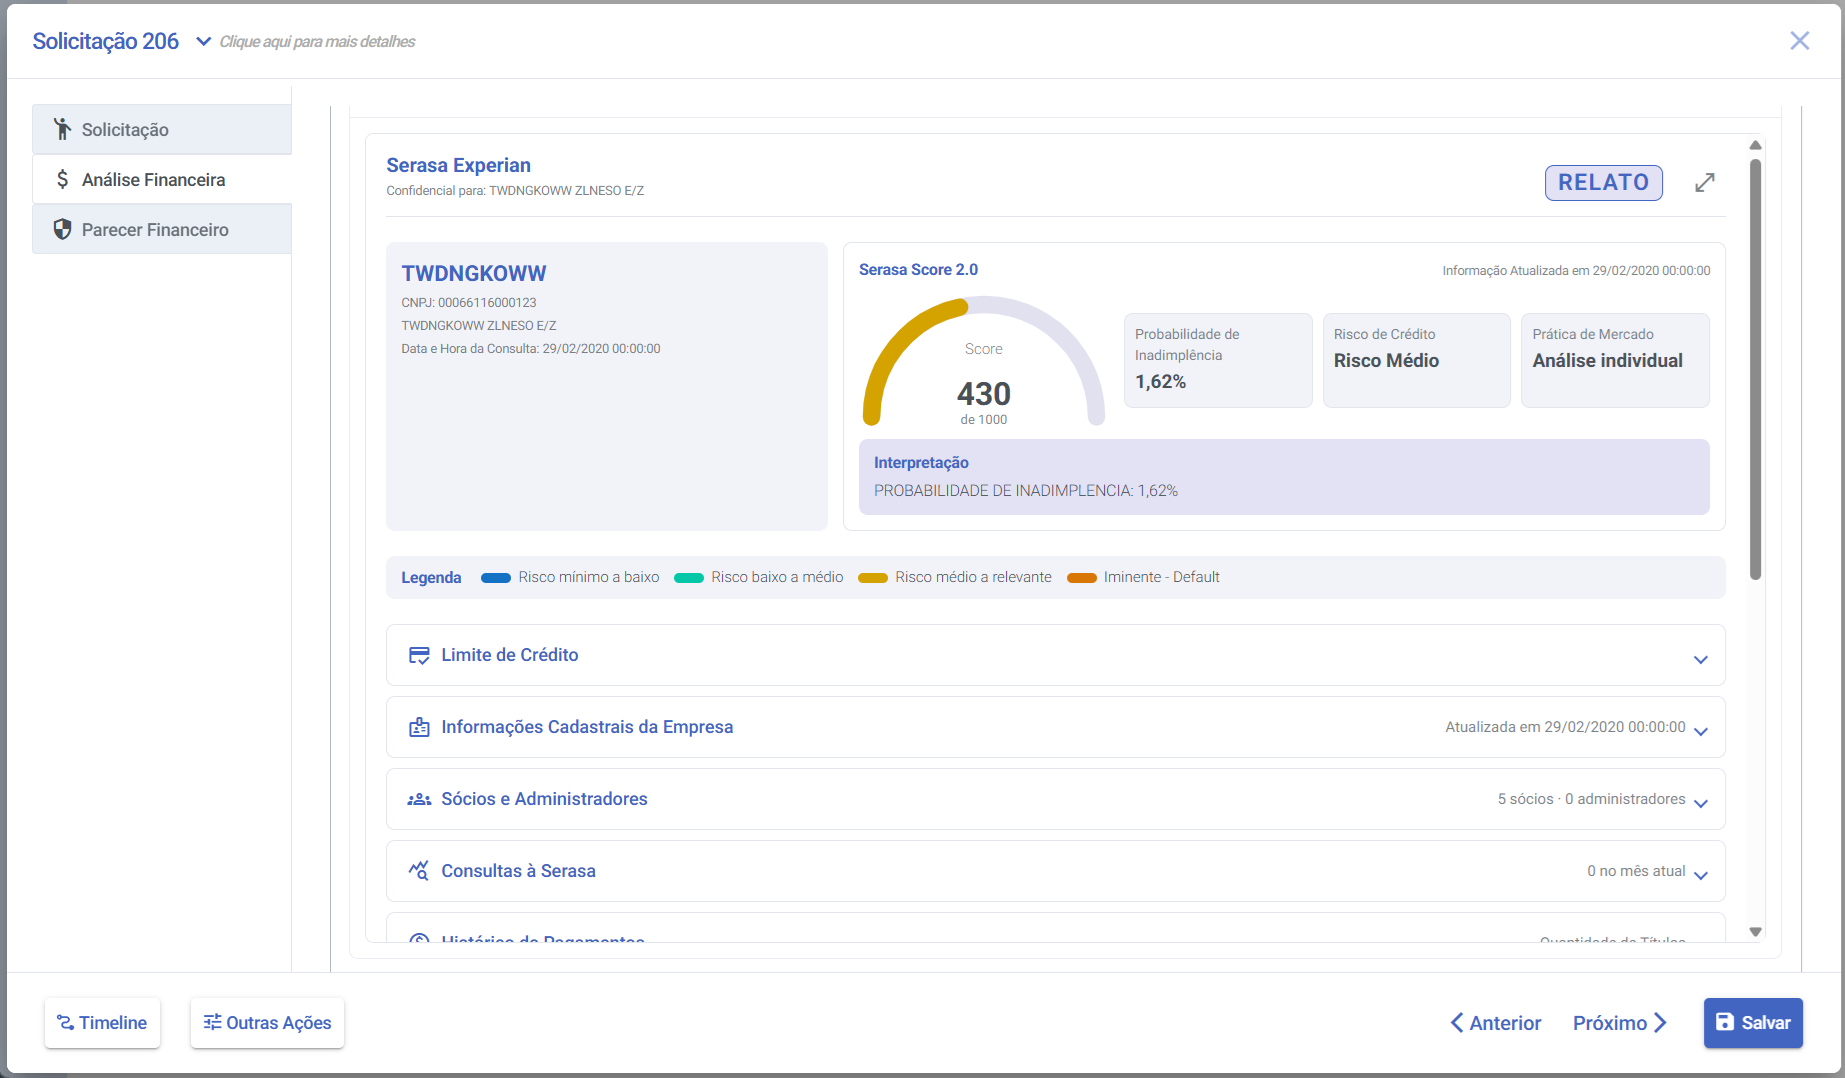Go to Anterior step
The height and width of the screenshot is (1078, 1845).
1496,1023
